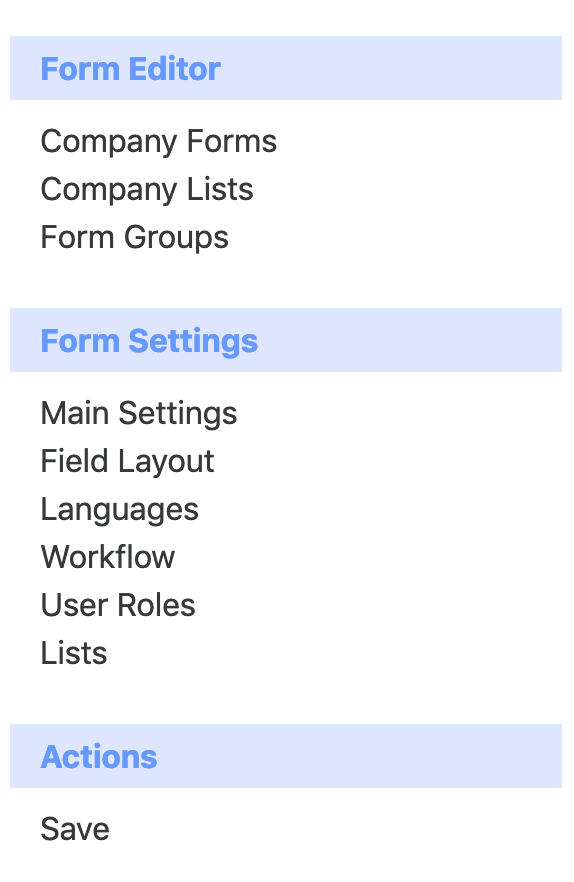Choose the Save action
The width and height of the screenshot is (574, 882).
(75, 829)
